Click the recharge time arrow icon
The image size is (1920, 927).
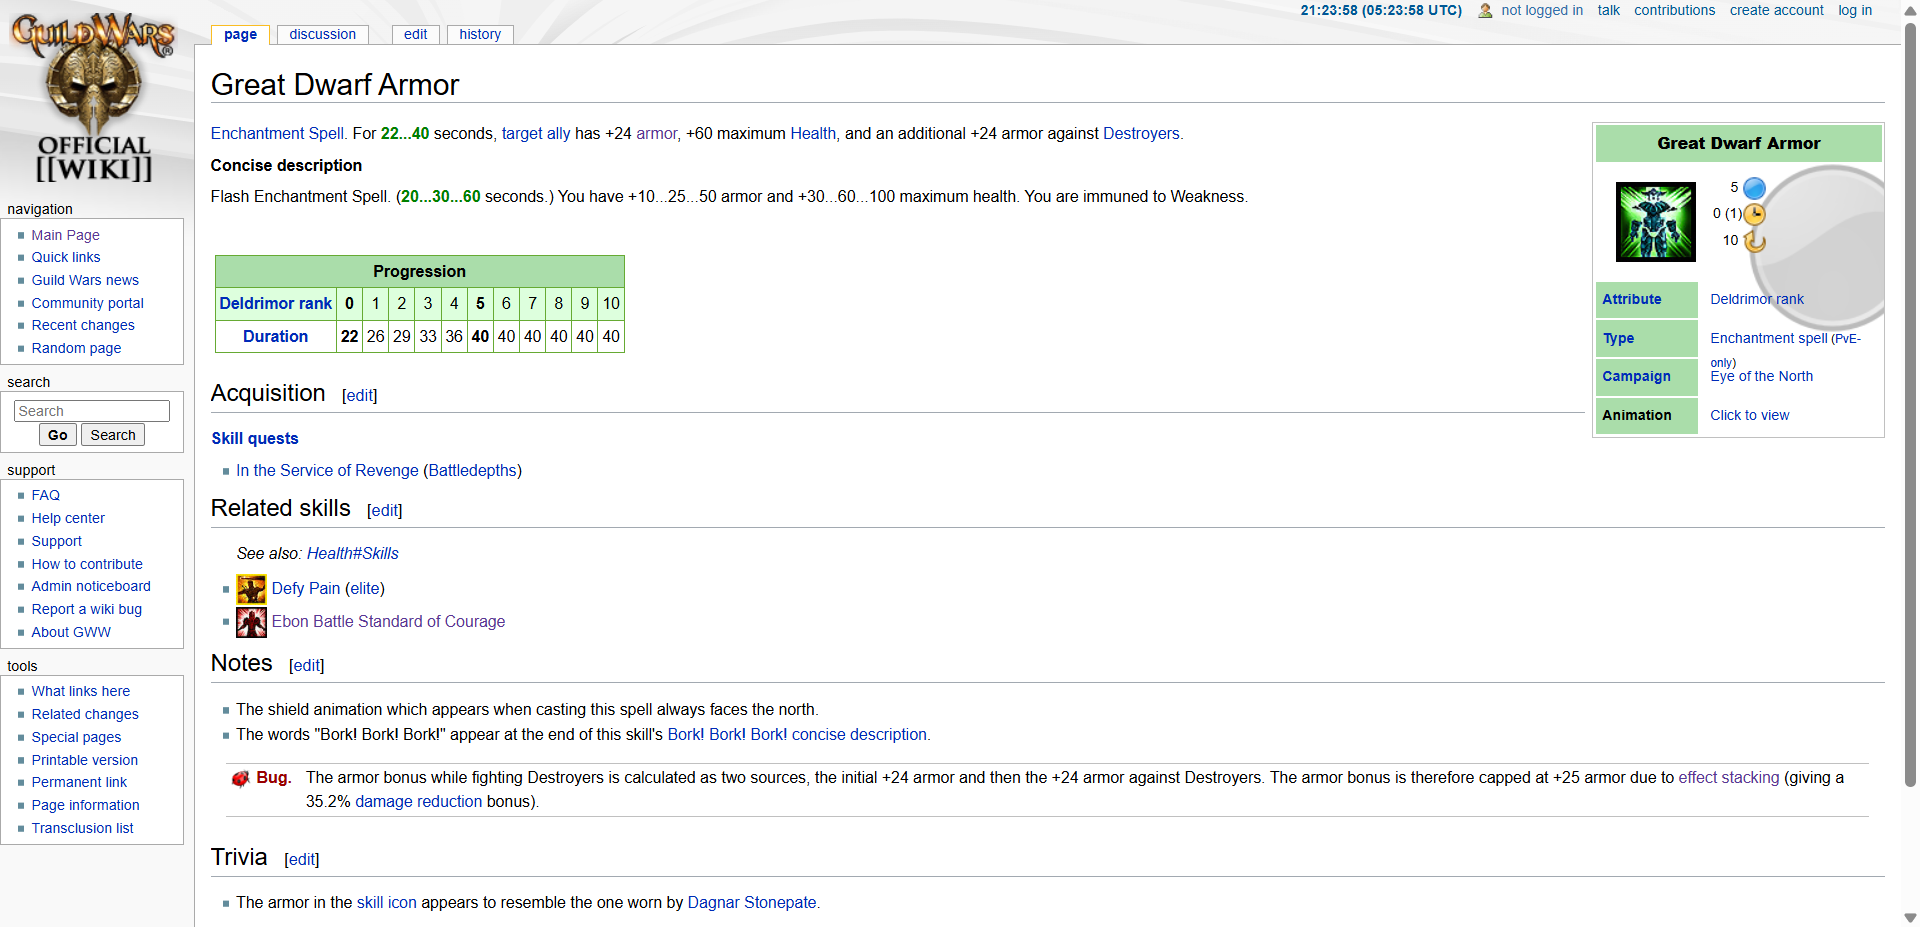tap(1754, 241)
